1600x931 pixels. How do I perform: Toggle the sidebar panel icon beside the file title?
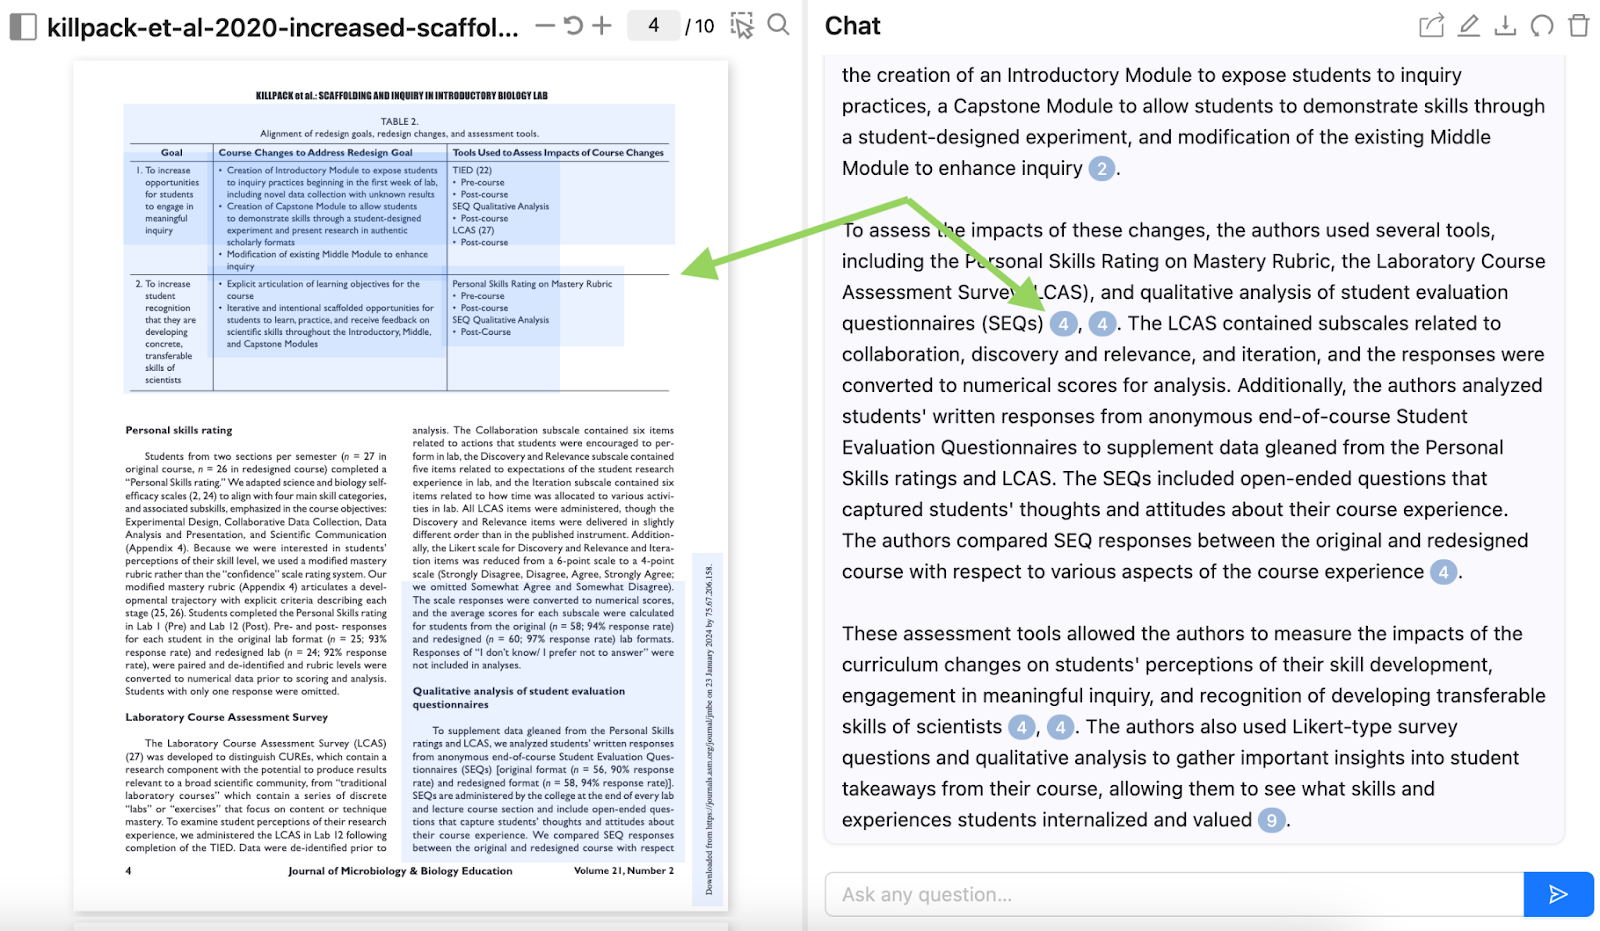coord(23,27)
